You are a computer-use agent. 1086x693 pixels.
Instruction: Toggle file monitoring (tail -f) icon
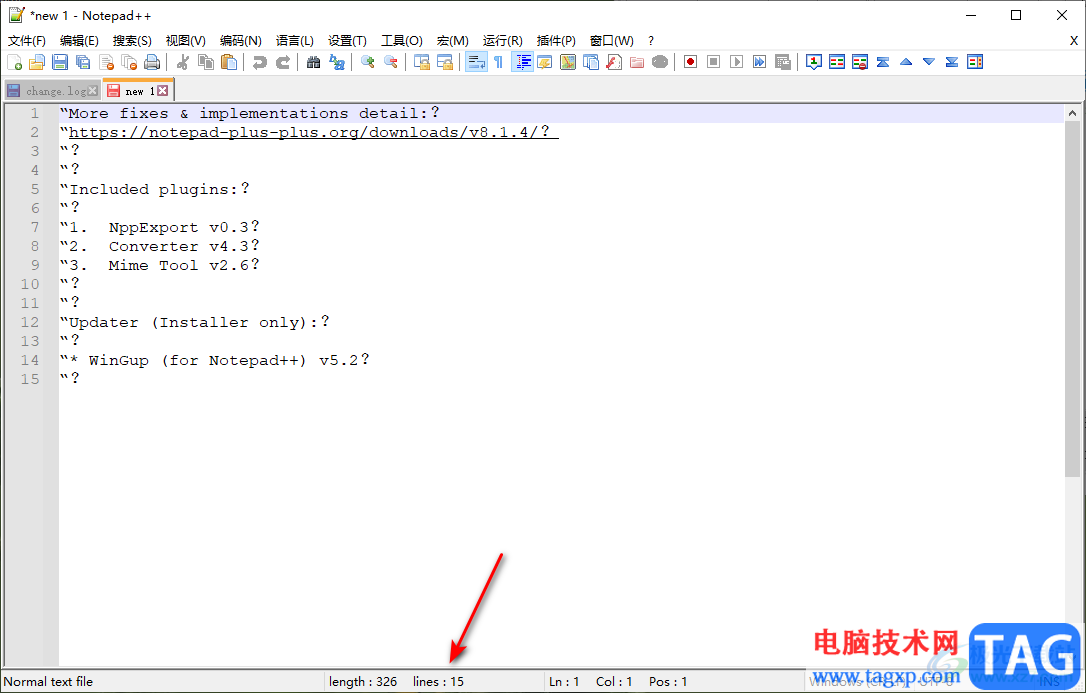click(x=660, y=62)
